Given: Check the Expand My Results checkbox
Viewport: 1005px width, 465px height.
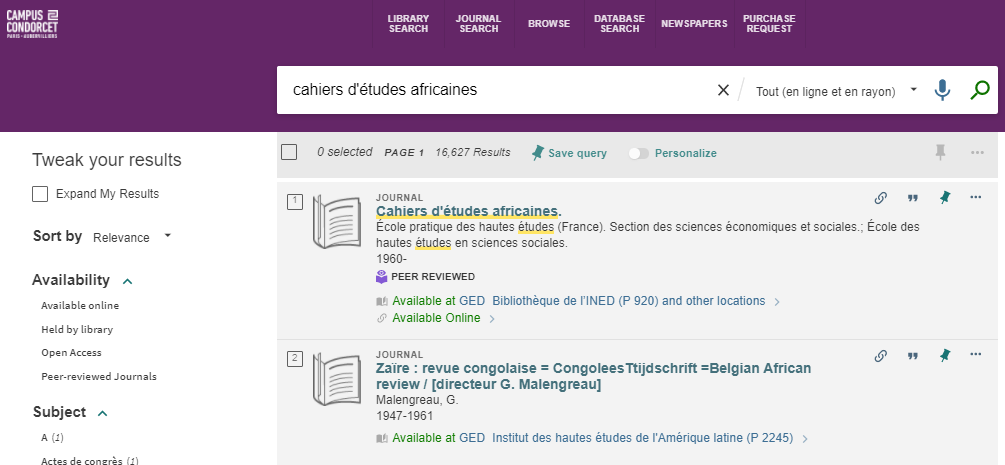Looking at the screenshot, I should tap(40, 194).
